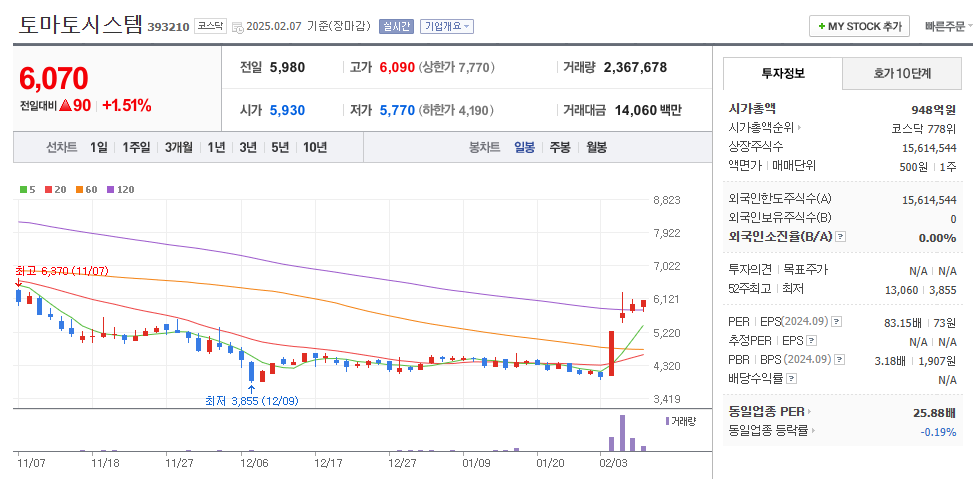Select the 1년 line chart period

click(216, 147)
